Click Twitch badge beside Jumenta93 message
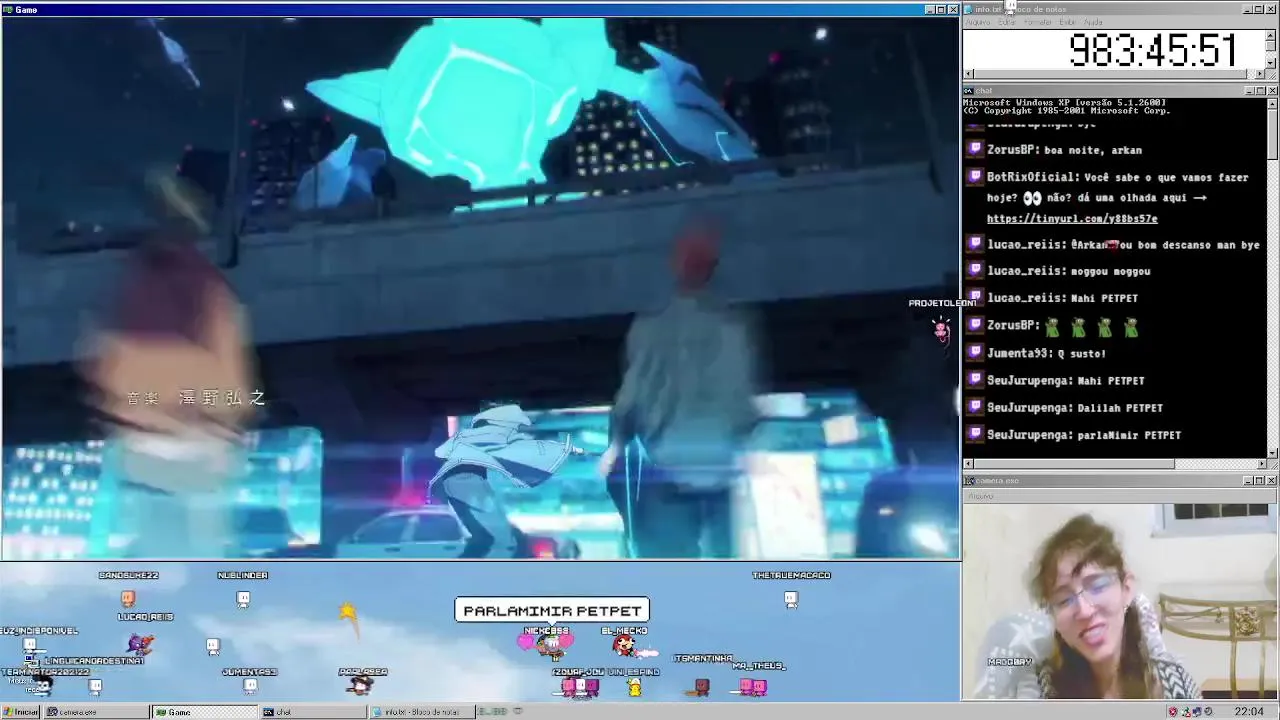This screenshot has height=720, width=1280. coord(975,353)
